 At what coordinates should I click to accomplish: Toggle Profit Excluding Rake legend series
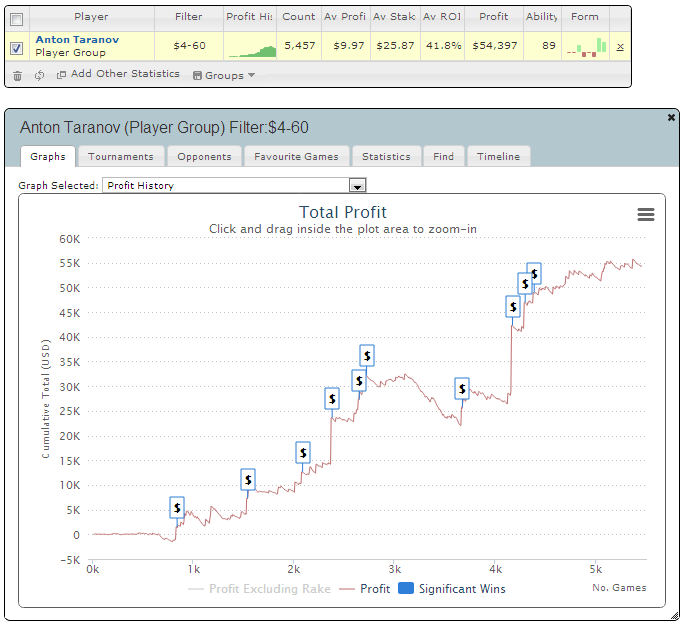(254, 589)
